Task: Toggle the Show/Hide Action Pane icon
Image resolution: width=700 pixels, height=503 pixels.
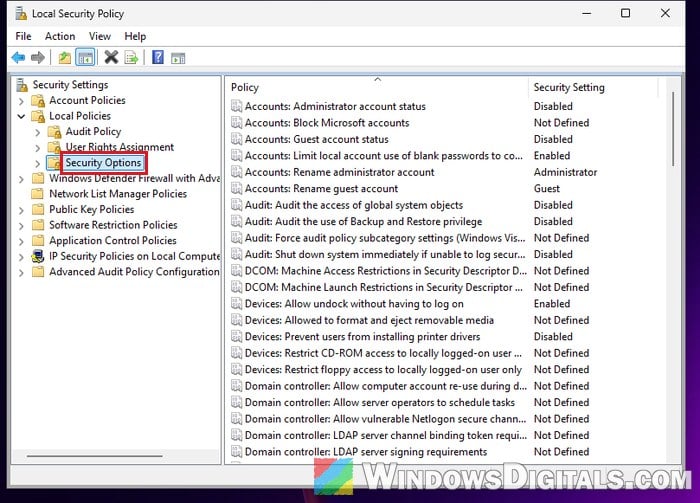Action: pyautogui.click(x=178, y=58)
